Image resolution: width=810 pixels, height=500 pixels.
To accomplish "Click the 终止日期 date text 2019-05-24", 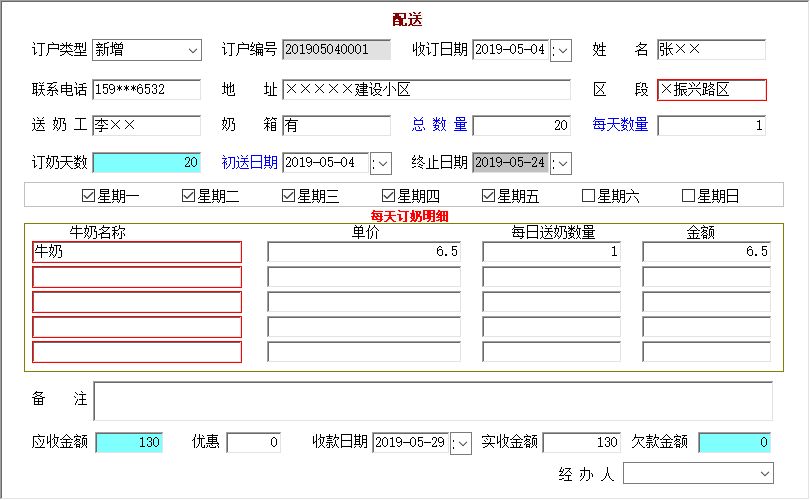I will [510, 163].
